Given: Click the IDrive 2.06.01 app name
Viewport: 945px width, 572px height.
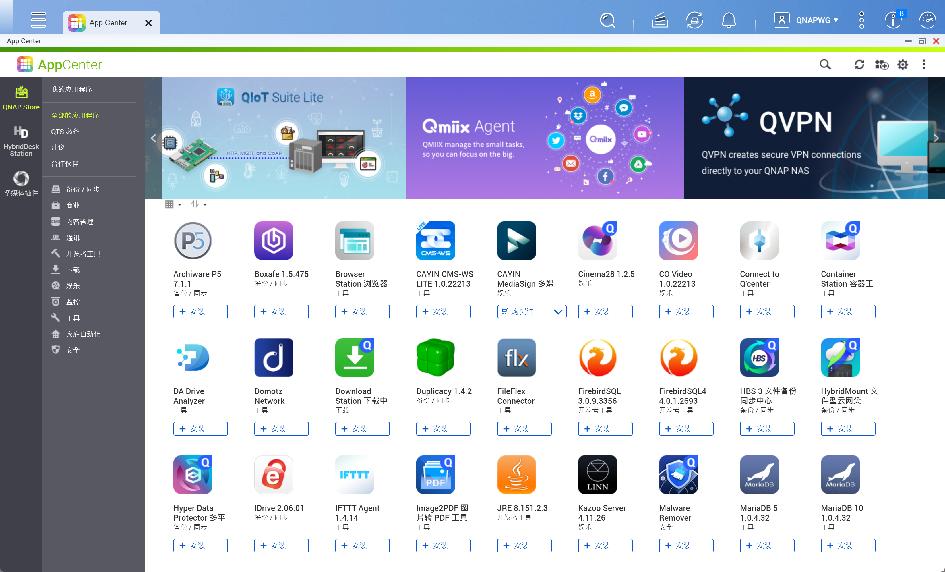Looking at the screenshot, I should click(279, 508).
